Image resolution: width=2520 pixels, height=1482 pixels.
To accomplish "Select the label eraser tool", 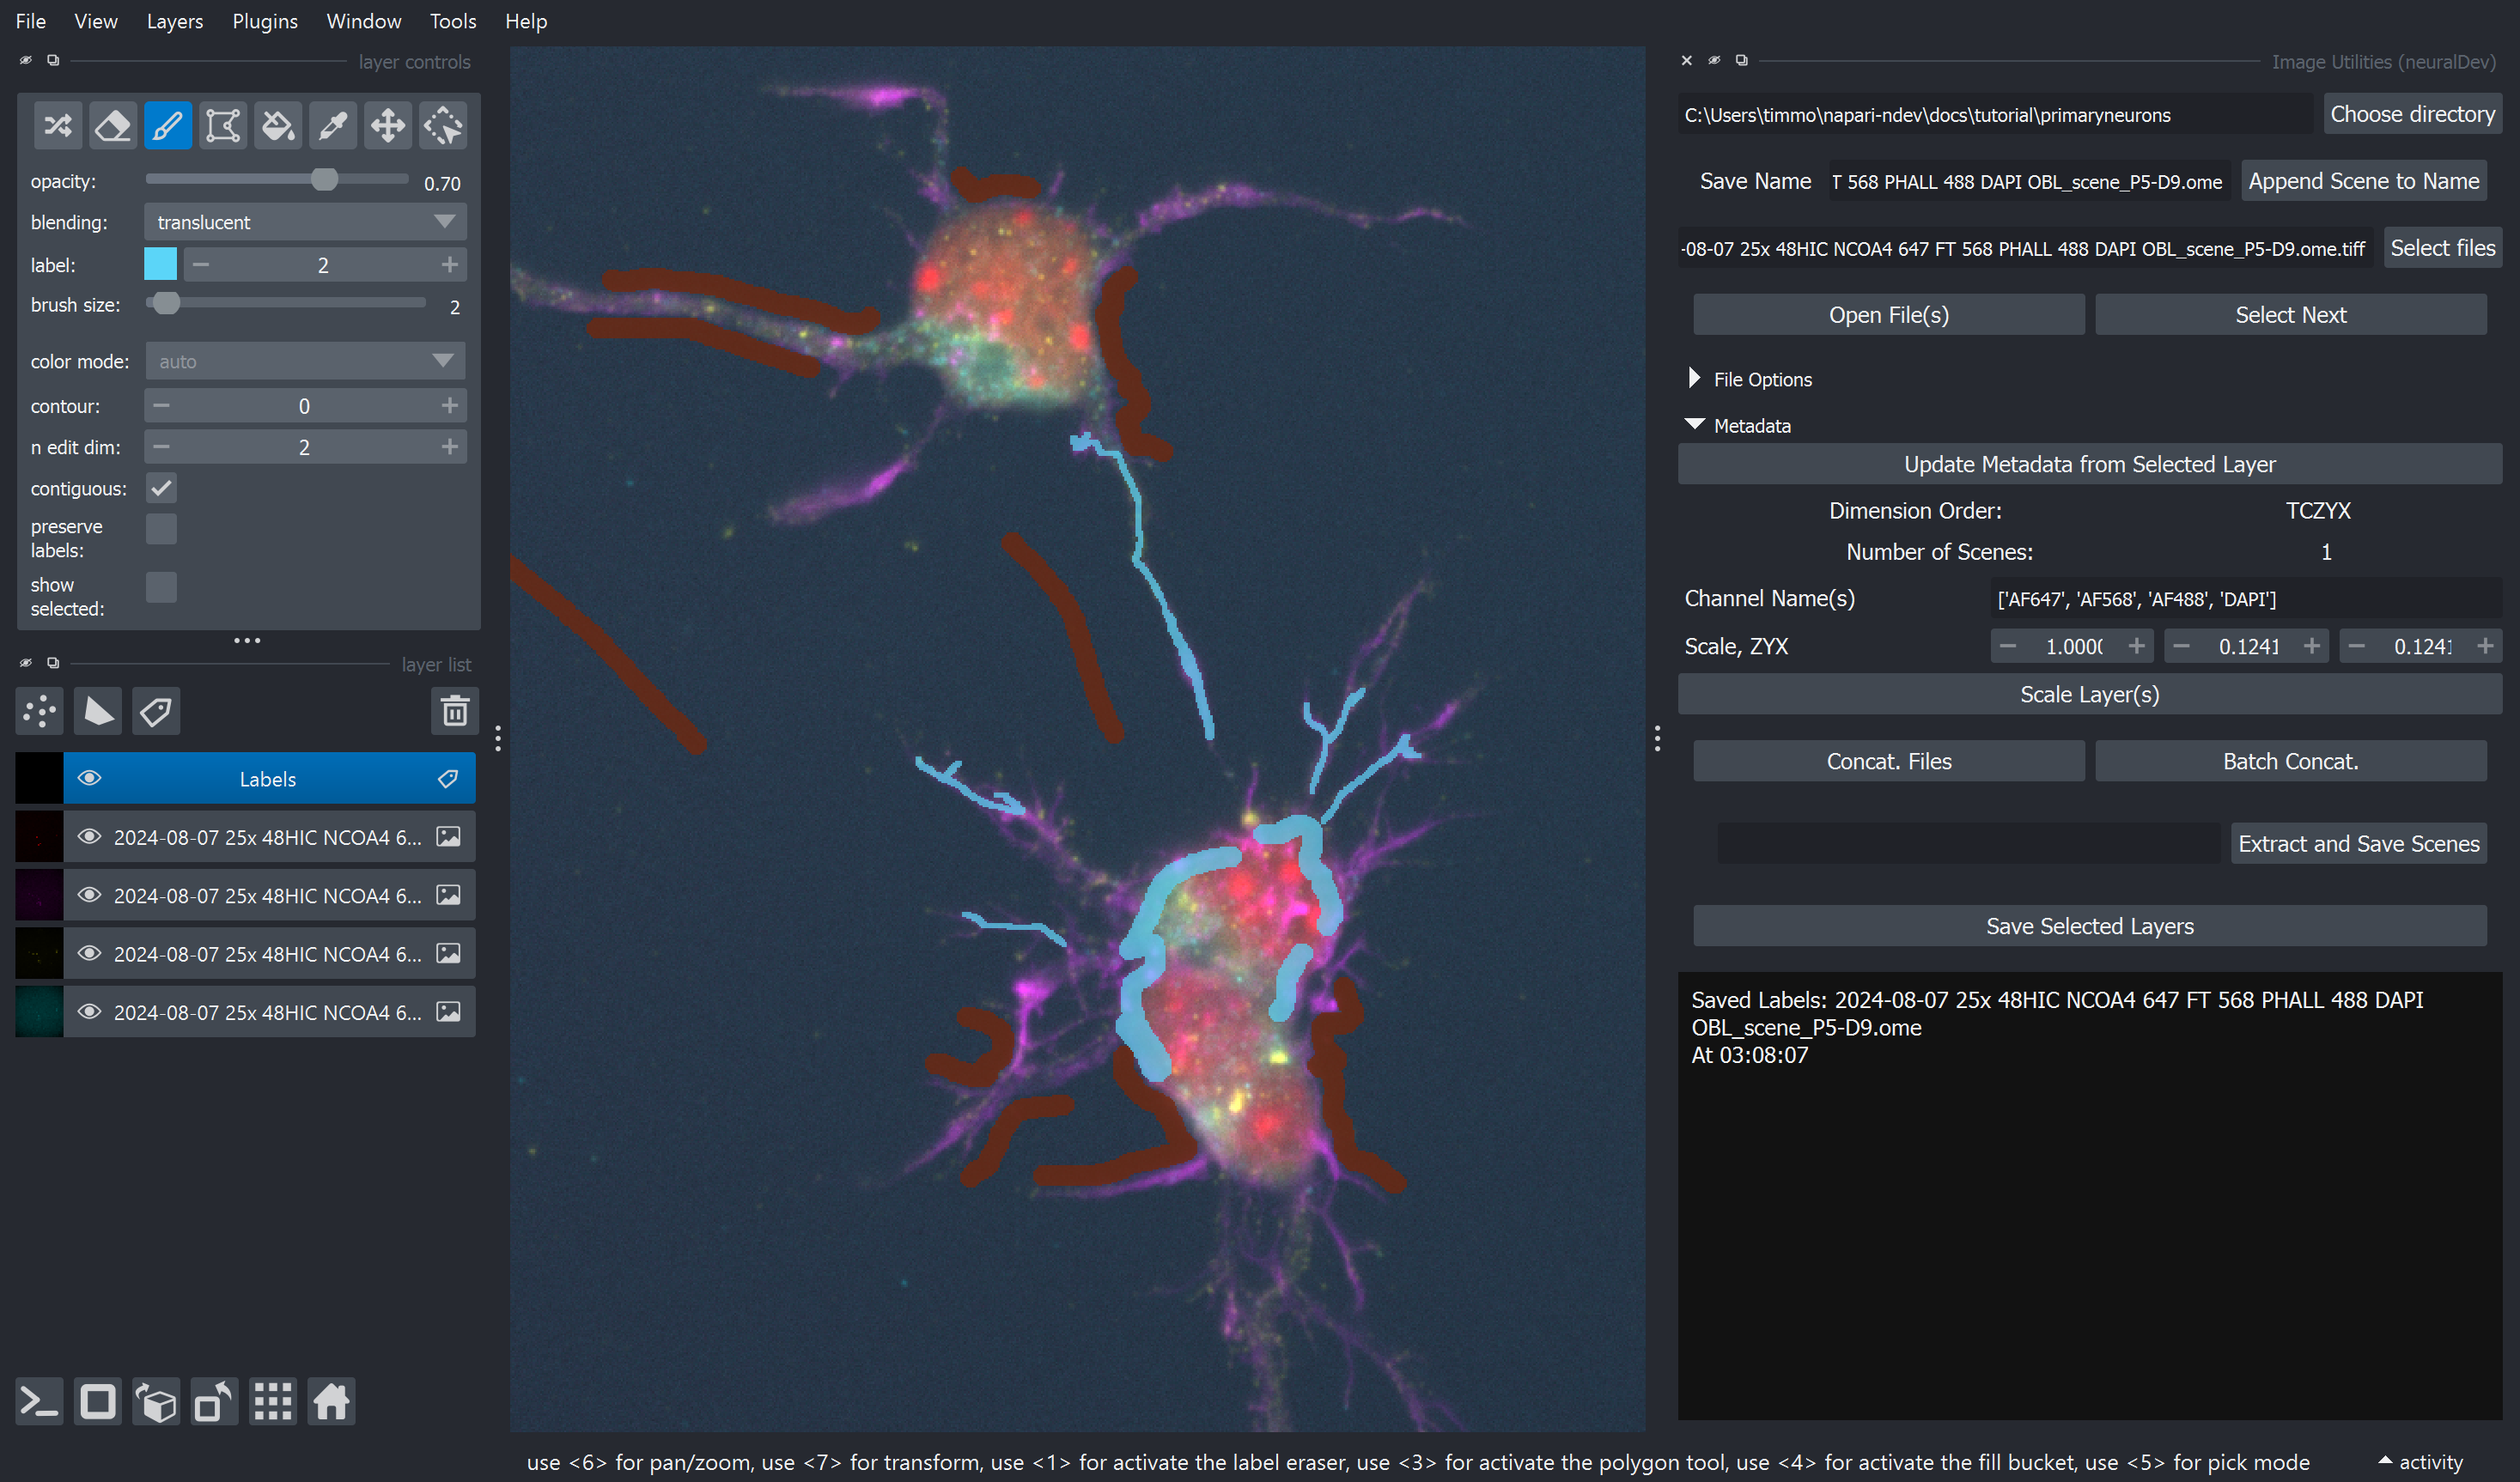I will 113,126.
